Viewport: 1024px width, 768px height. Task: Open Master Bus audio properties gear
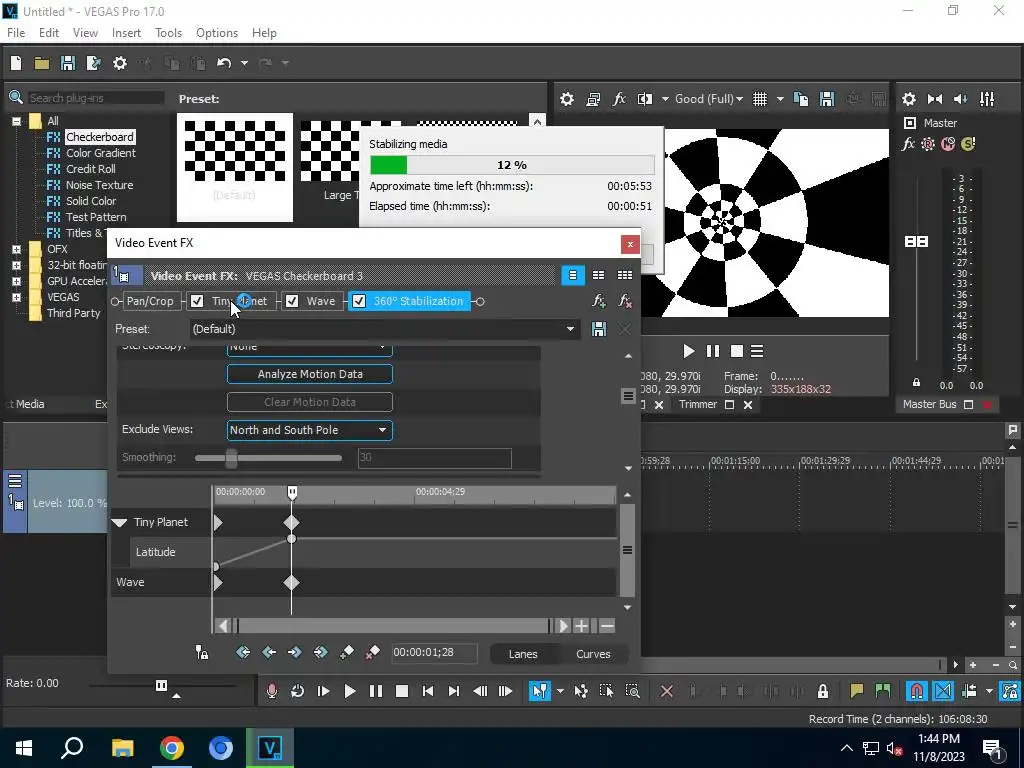coord(908,99)
